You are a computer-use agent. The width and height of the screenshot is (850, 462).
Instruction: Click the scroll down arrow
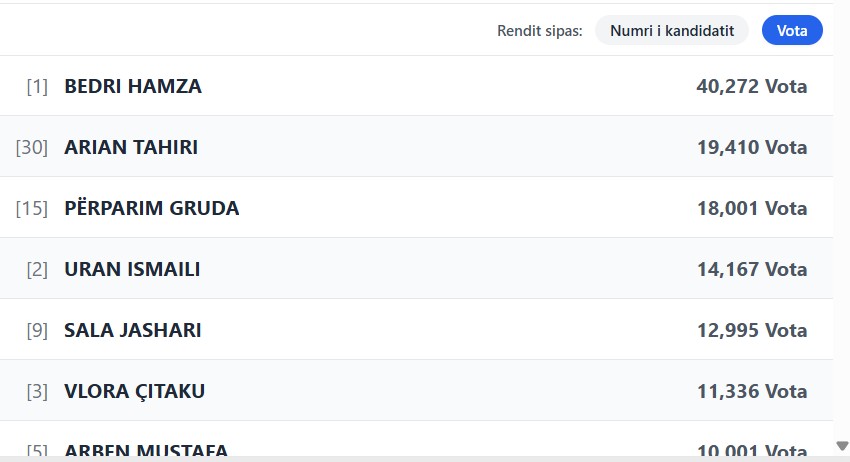[x=841, y=446]
